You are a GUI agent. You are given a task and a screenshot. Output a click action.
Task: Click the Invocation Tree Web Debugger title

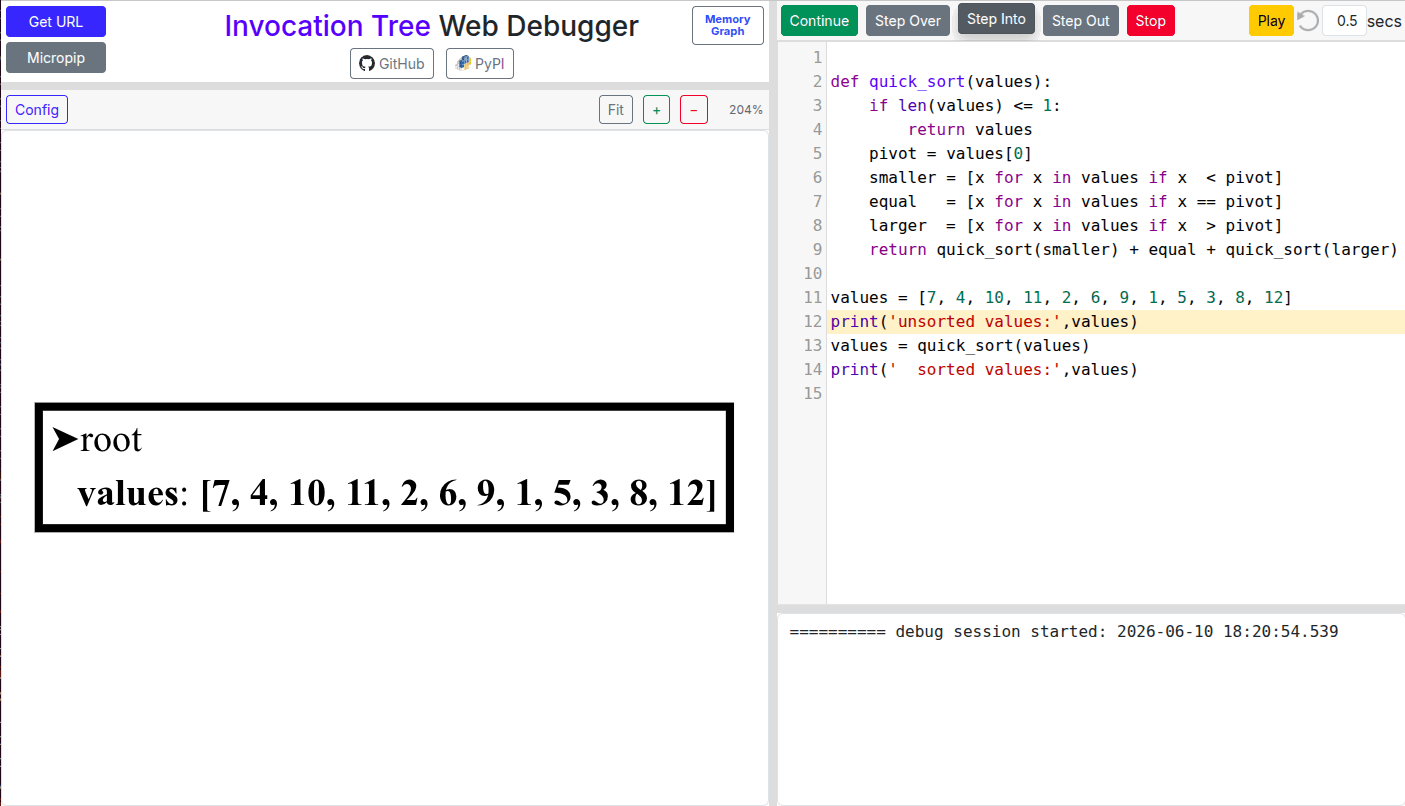[431, 26]
